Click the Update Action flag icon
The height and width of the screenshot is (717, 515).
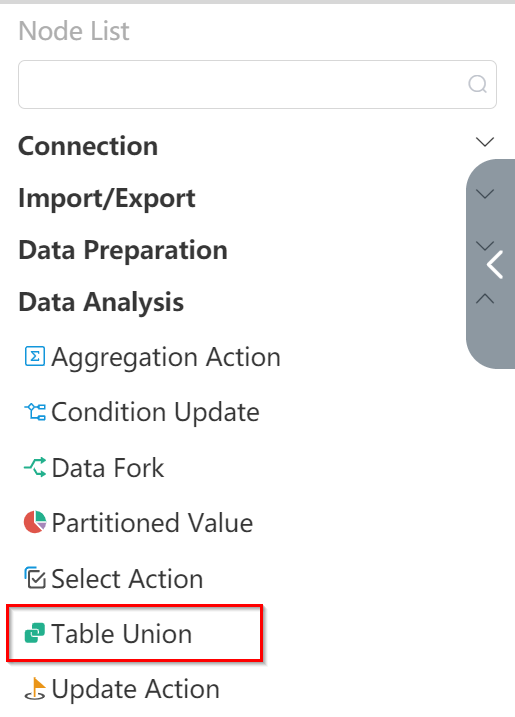(x=35, y=689)
